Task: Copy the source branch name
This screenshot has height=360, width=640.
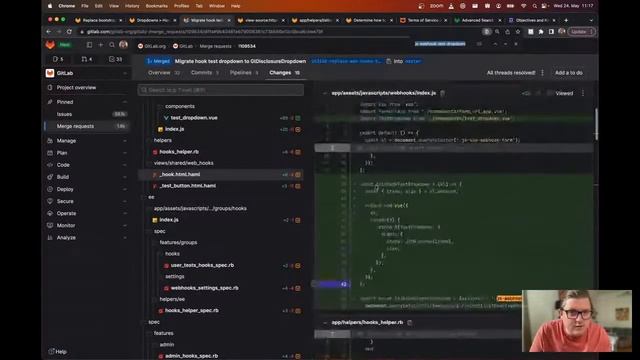Action: [x=389, y=61]
